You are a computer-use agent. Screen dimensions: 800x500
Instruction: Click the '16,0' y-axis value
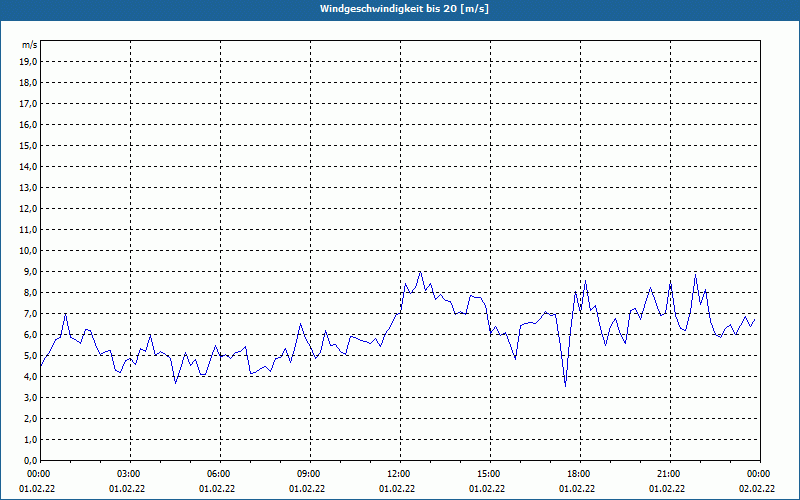(29, 124)
